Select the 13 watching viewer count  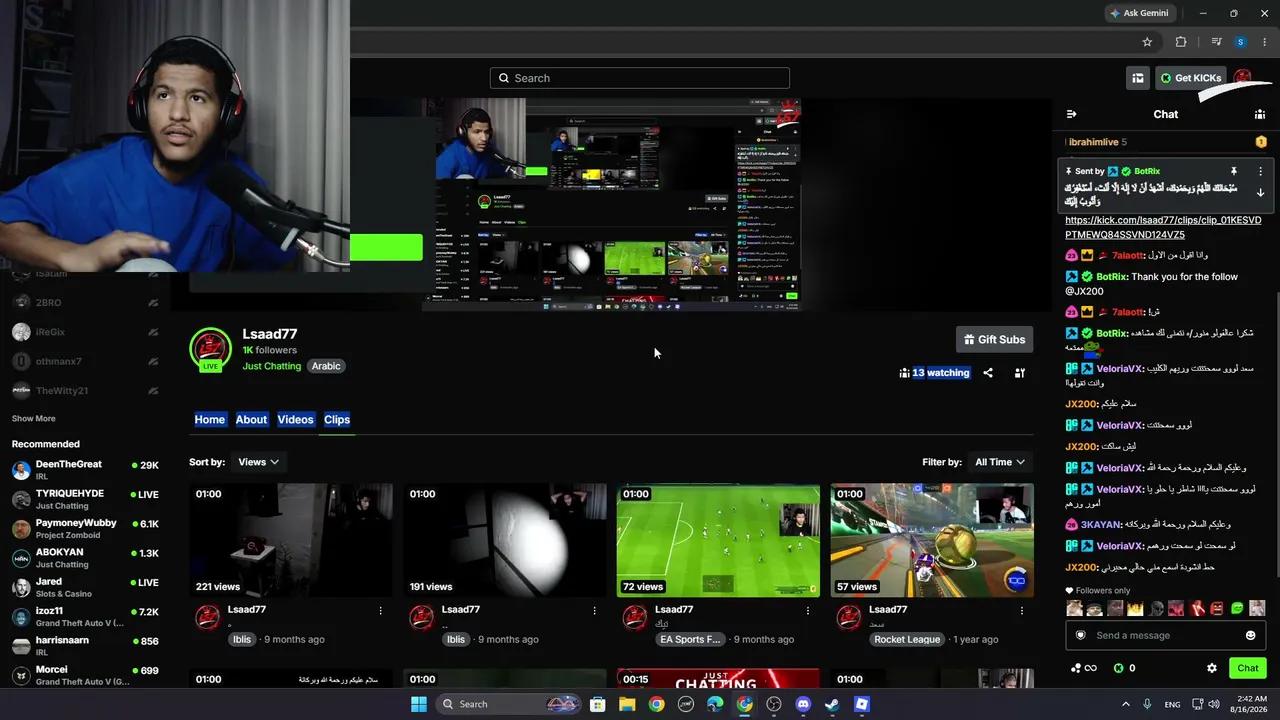pos(935,373)
